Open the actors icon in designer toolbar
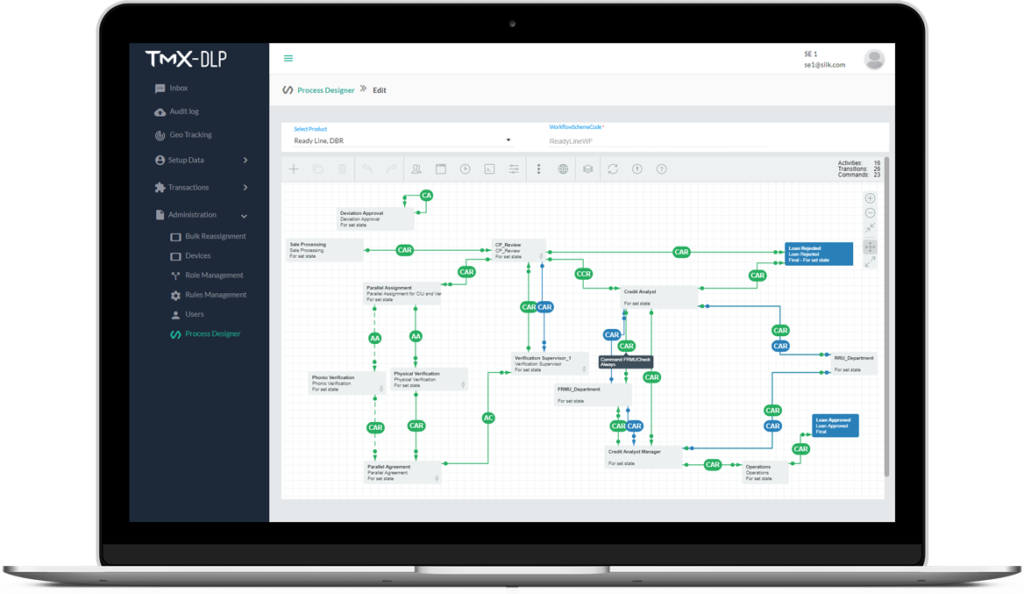Viewport: 1024px width, 594px height. point(416,169)
